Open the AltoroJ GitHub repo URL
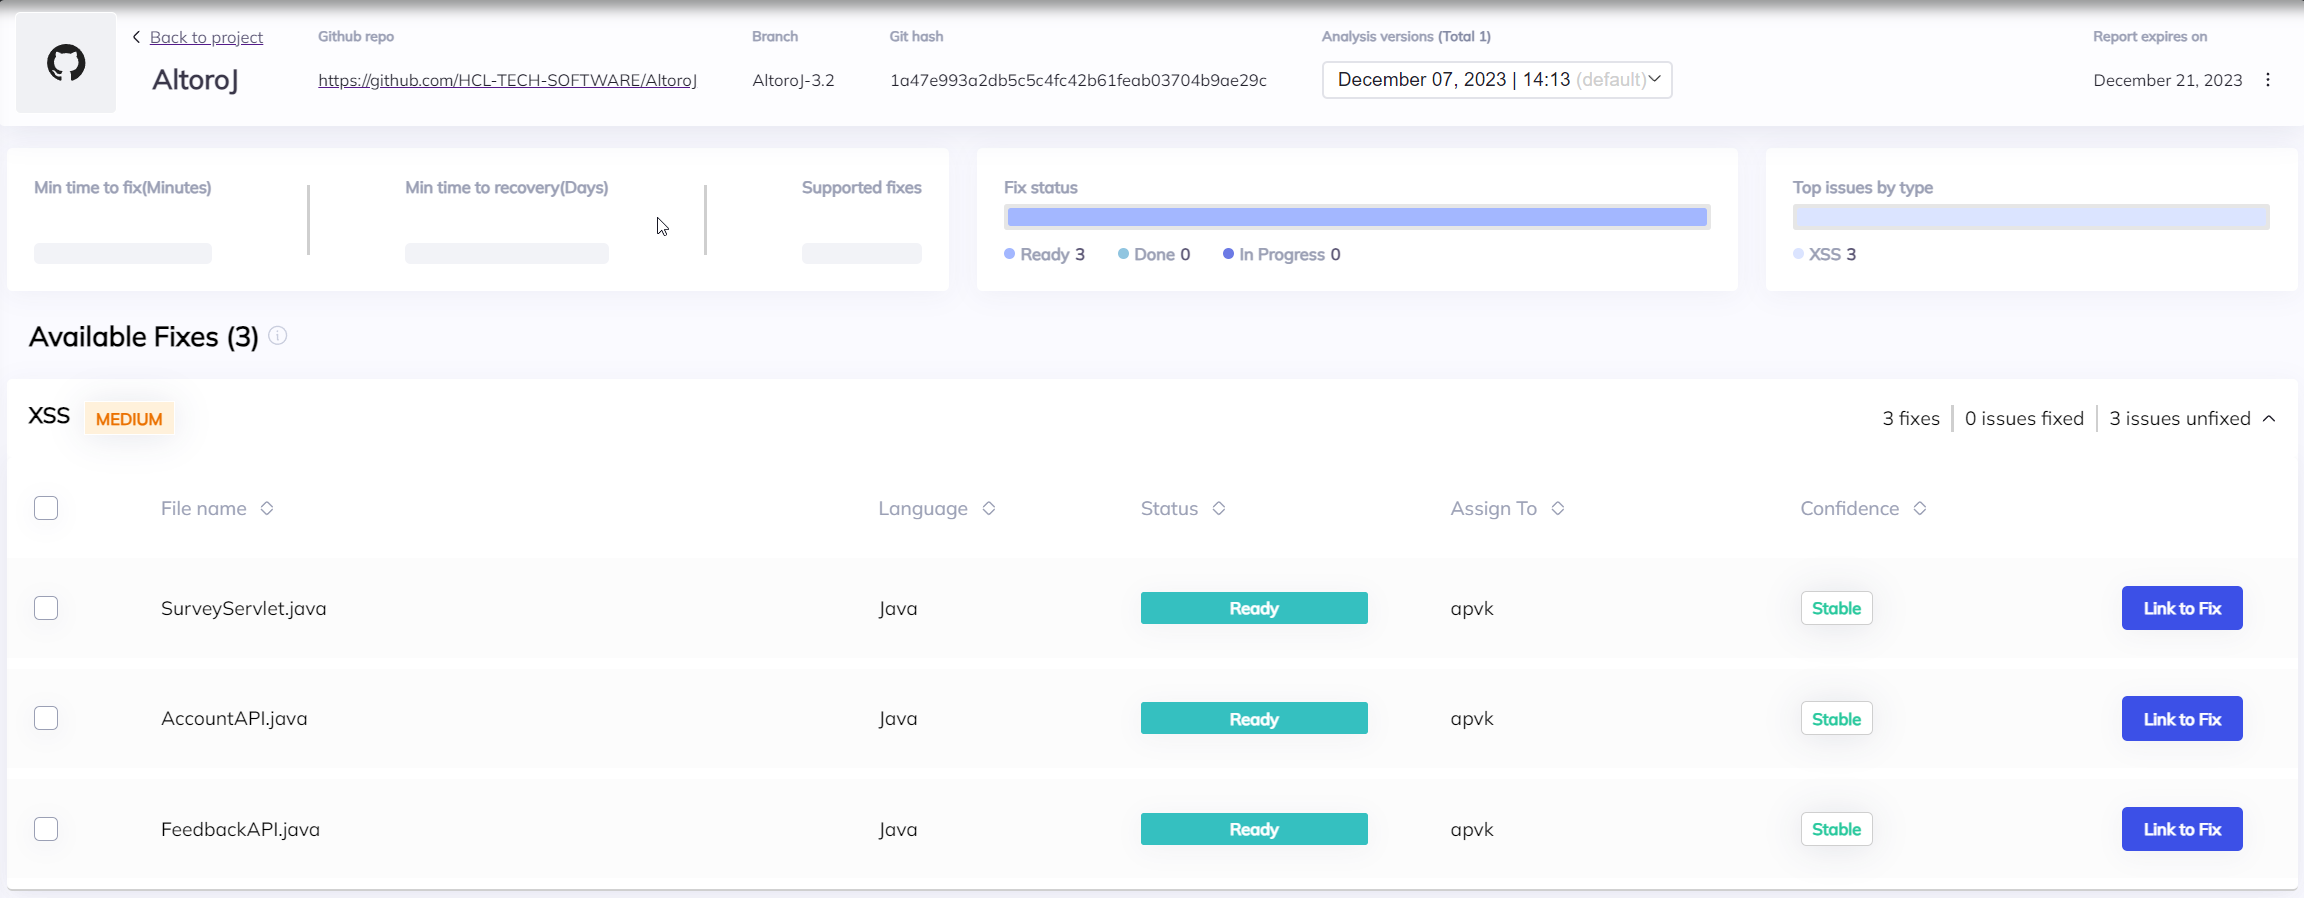 click(x=507, y=80)
